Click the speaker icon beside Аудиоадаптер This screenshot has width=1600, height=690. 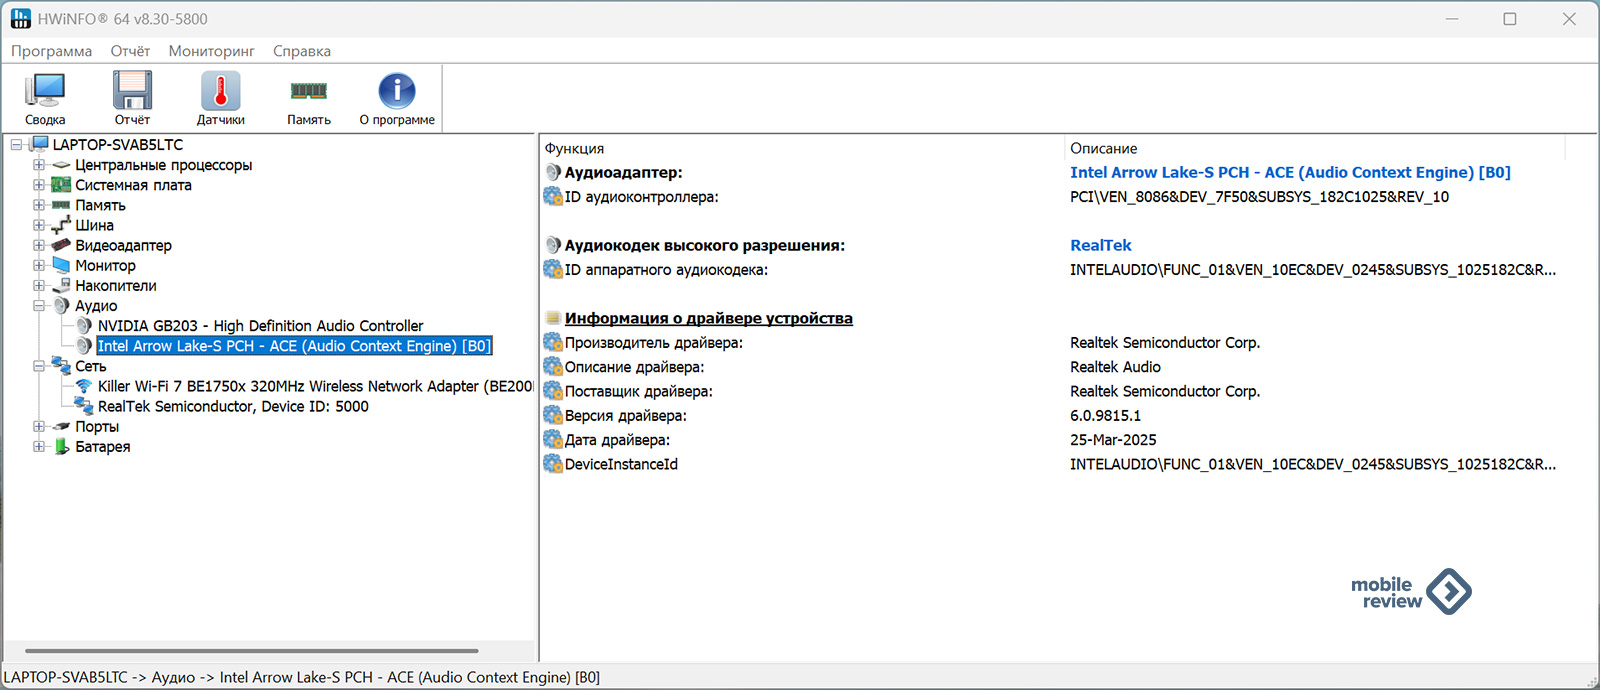click(x=553, y=173)
